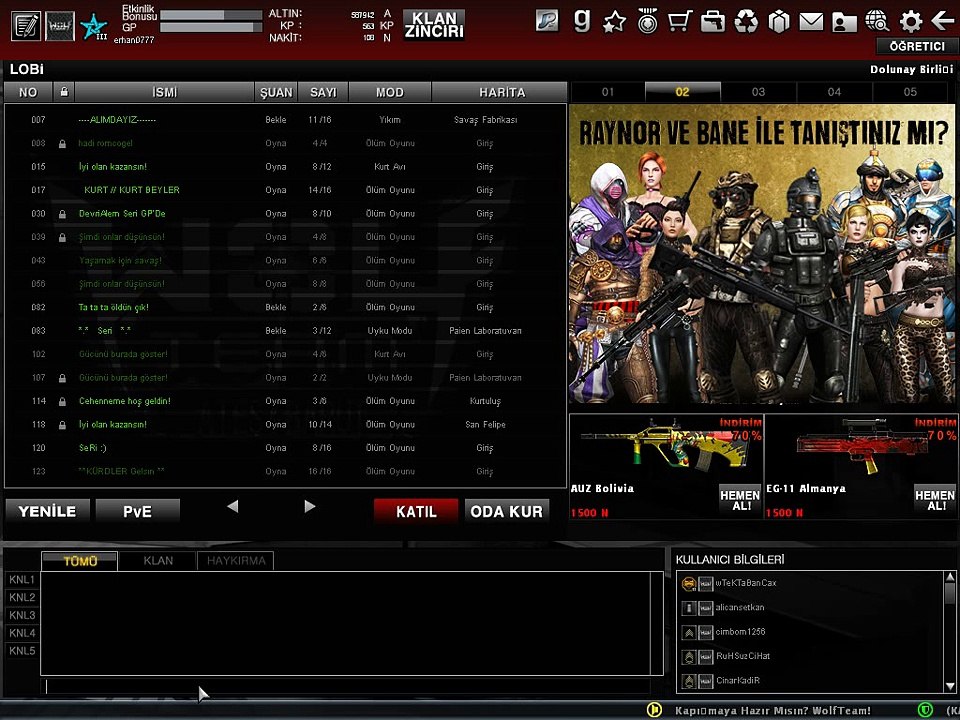The image size is (960, 720).
Task: Sort rooms by İSMİ column
Action: [164, 92]
